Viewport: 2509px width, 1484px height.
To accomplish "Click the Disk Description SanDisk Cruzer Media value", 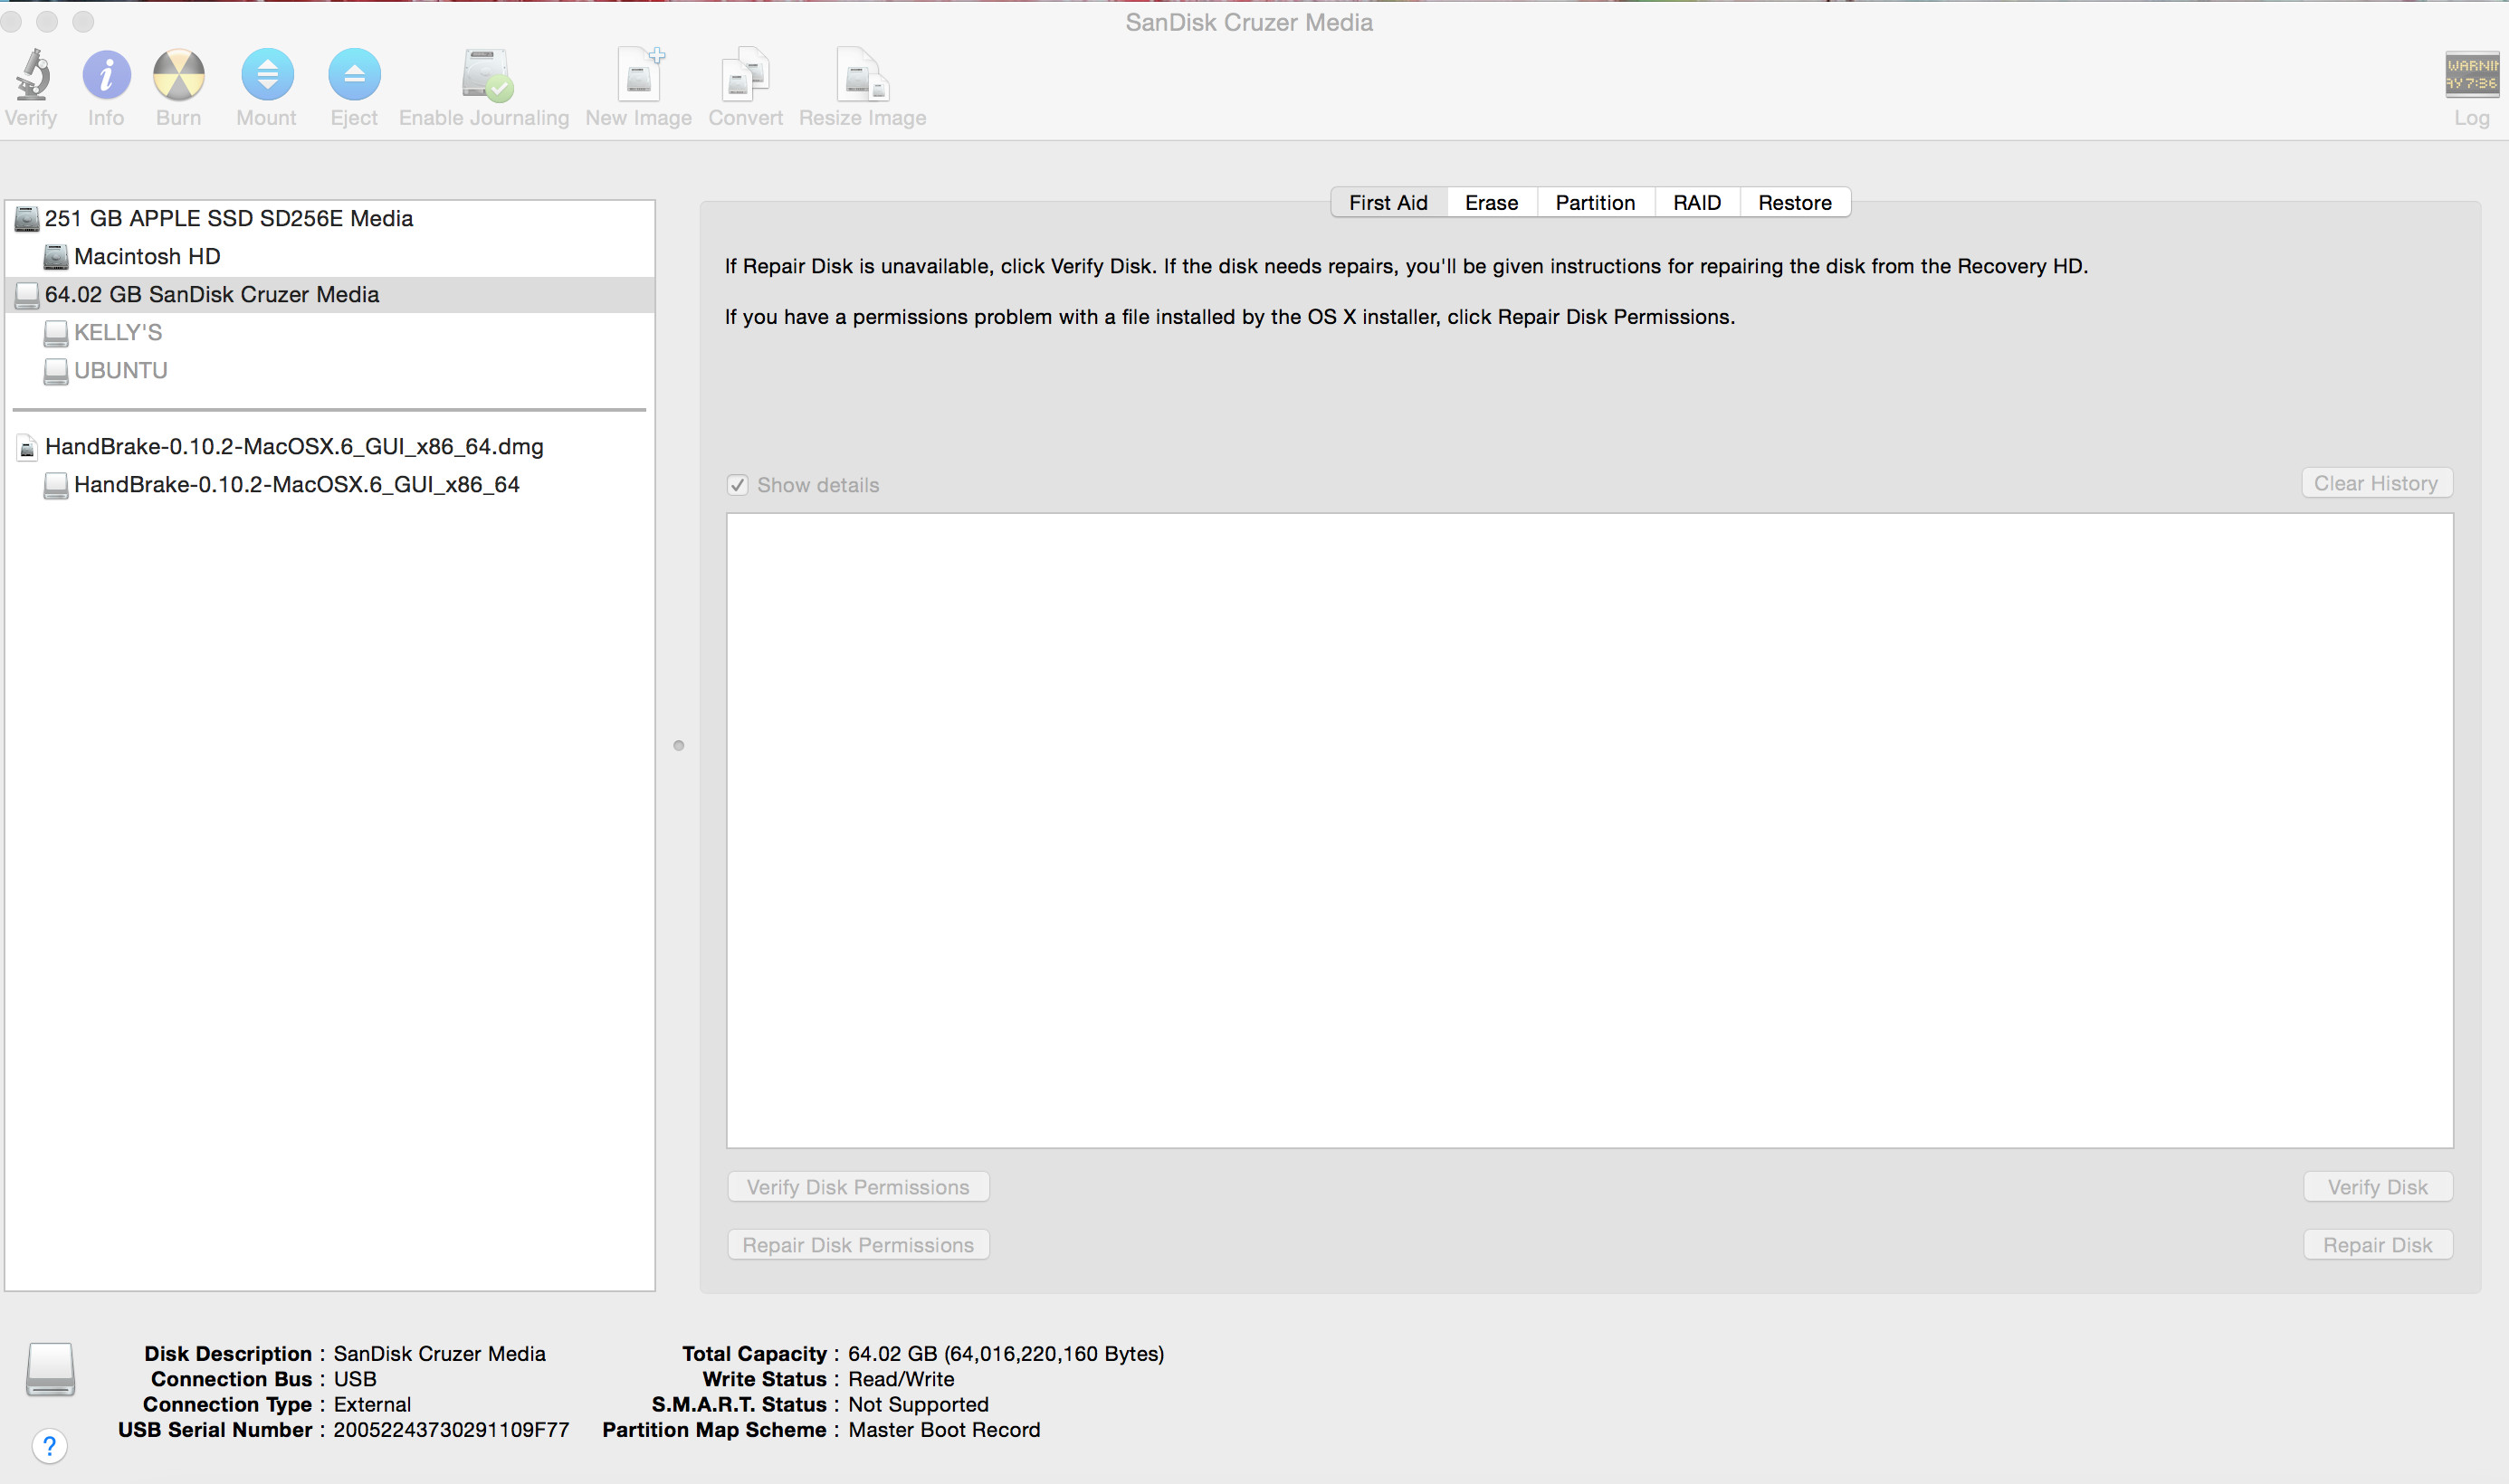I will point(439,1354).
